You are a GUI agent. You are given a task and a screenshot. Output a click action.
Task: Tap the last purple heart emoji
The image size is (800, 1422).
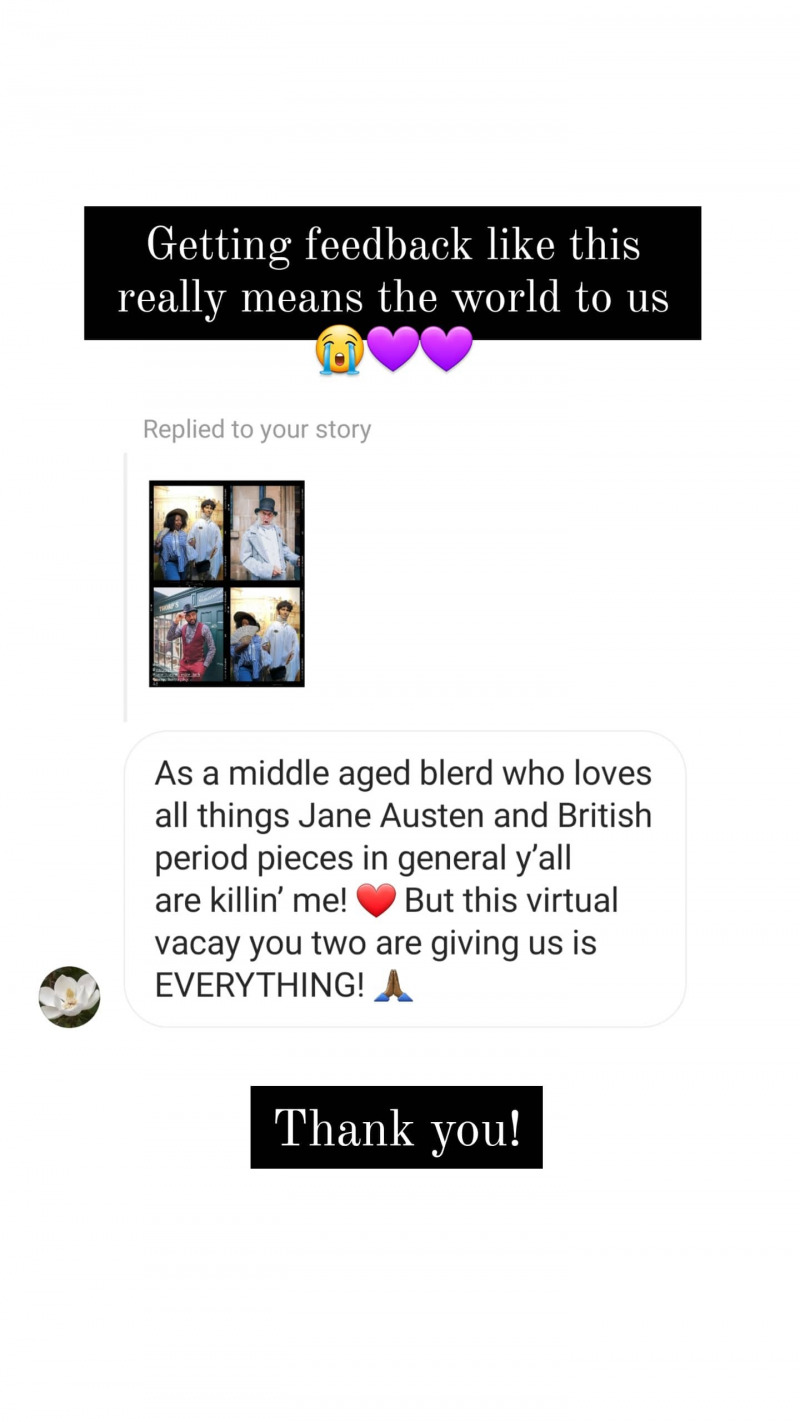(x=446, y=349)
